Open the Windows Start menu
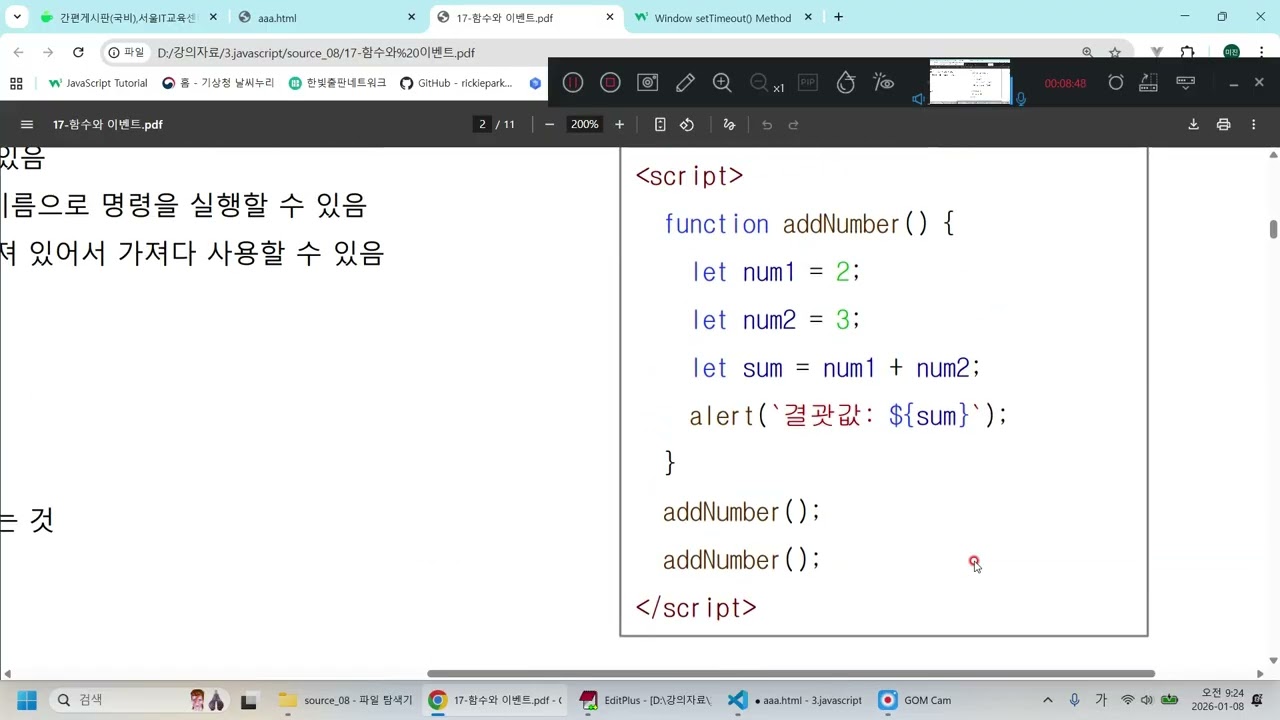Screen dimensions: 1280x720 coord(26,700)
